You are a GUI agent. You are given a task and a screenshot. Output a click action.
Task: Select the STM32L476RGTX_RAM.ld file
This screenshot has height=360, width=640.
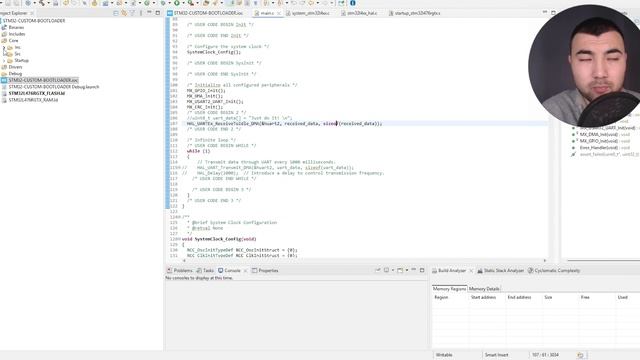click(x=33, y=100)
